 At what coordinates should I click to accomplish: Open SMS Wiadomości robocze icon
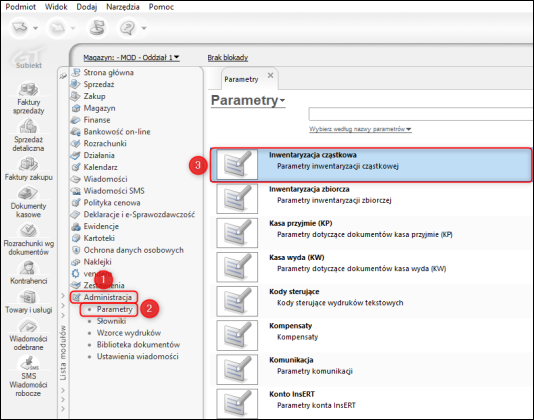[x=29, y=363]
